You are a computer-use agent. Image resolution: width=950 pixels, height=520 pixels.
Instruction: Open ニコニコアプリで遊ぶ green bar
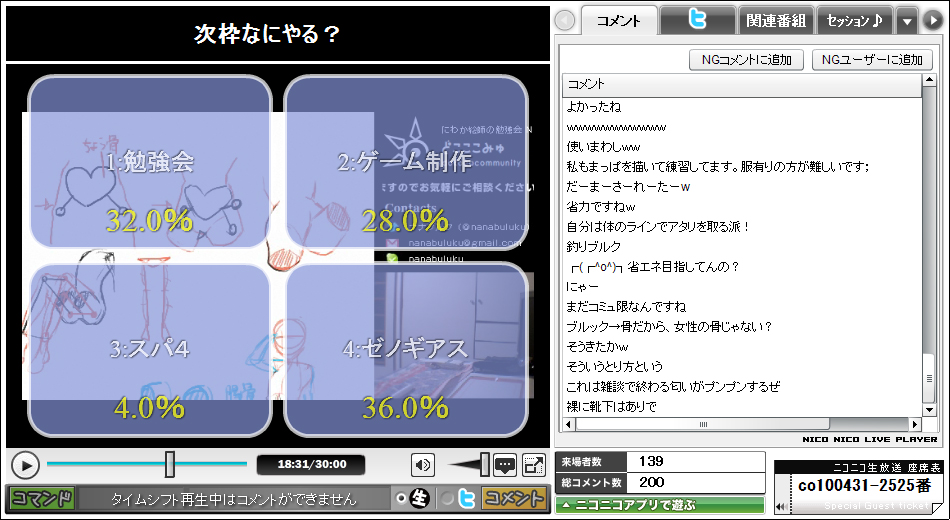[660, 505]
